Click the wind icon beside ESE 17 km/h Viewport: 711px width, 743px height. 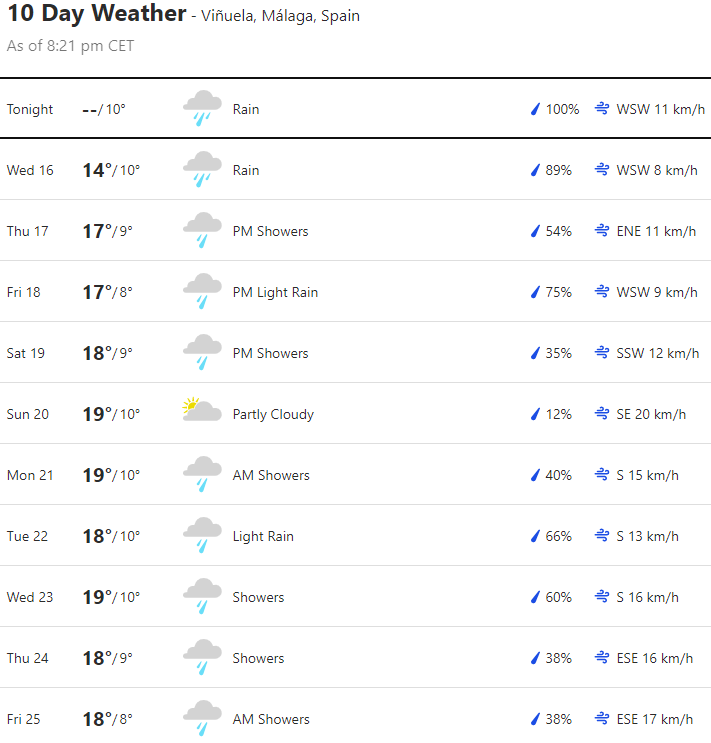click(602, 719)
